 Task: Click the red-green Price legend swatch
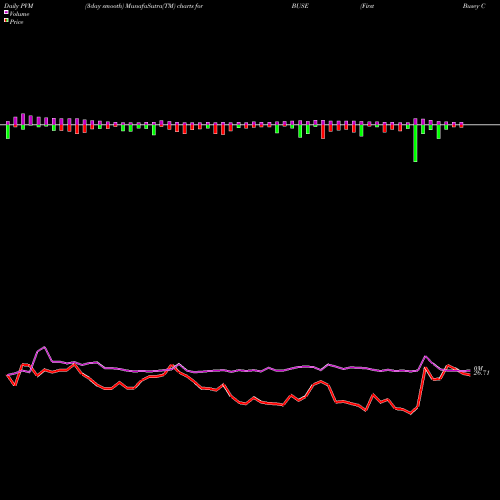pyautogui.click(x=6, y=21)
